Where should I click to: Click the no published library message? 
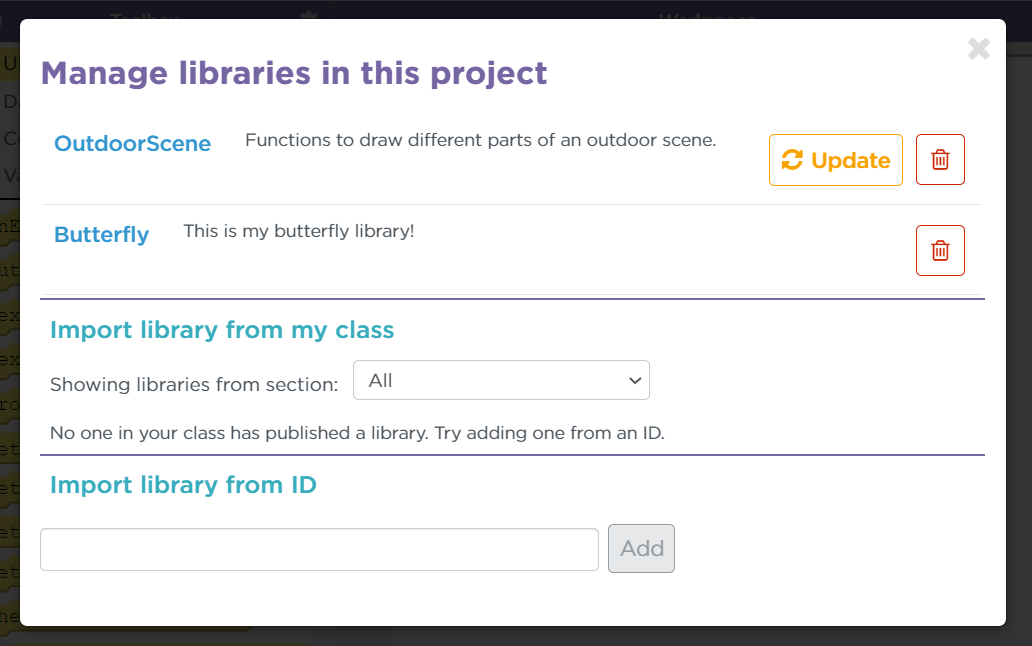(x=357, y=433)
